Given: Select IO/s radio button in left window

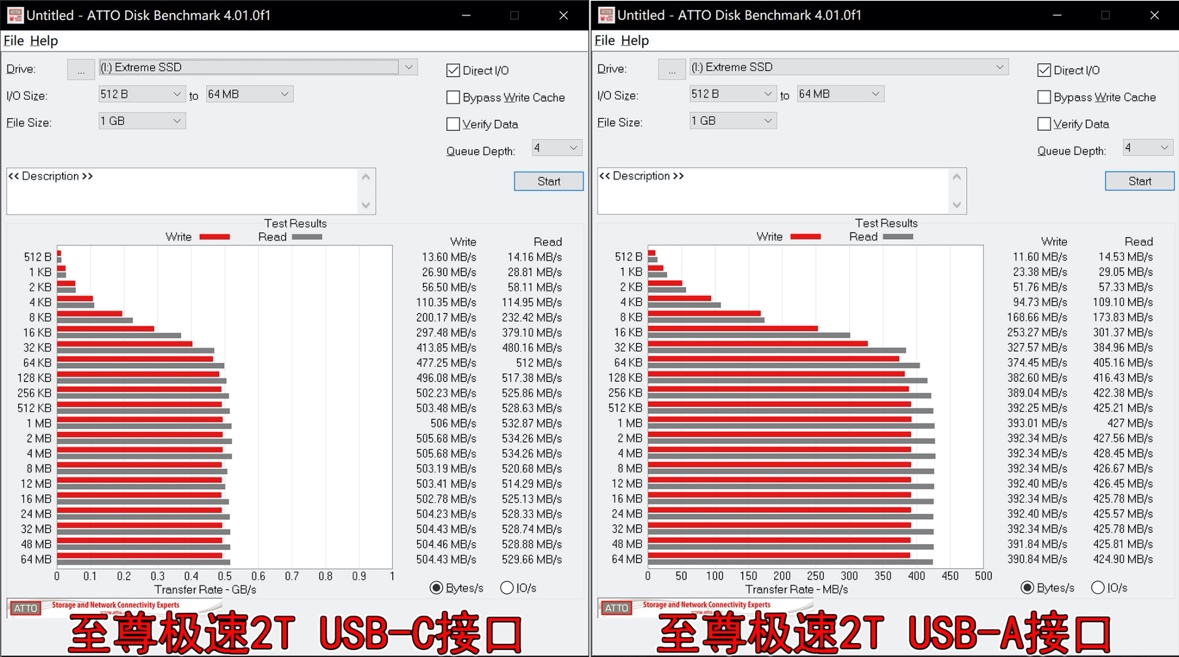Looking at the screenshot, I should coord(507,588).
